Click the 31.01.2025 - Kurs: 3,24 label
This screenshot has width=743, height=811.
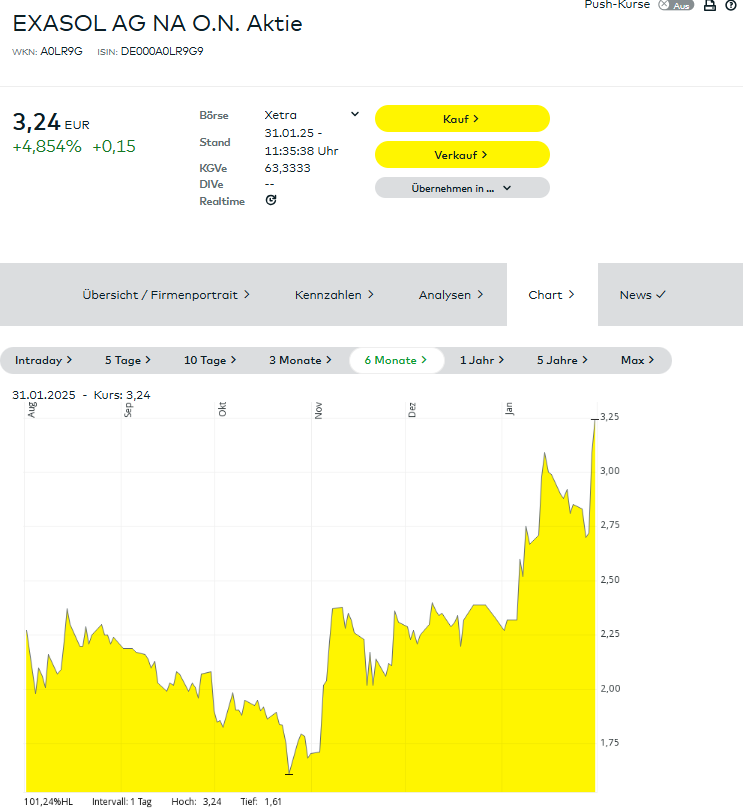[81, 395]
